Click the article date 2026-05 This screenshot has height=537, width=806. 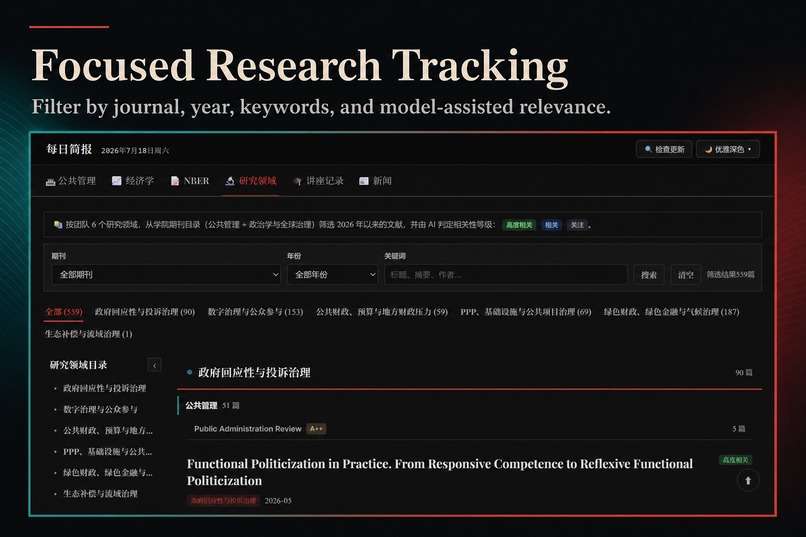278,501
